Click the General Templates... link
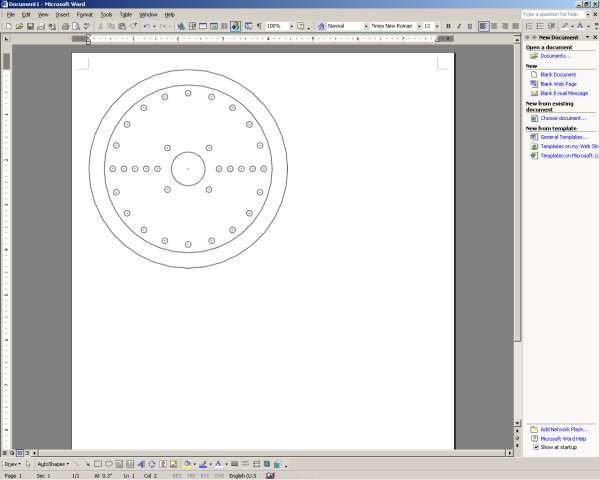This screenshot has width=600, height=480. point(564,137)
